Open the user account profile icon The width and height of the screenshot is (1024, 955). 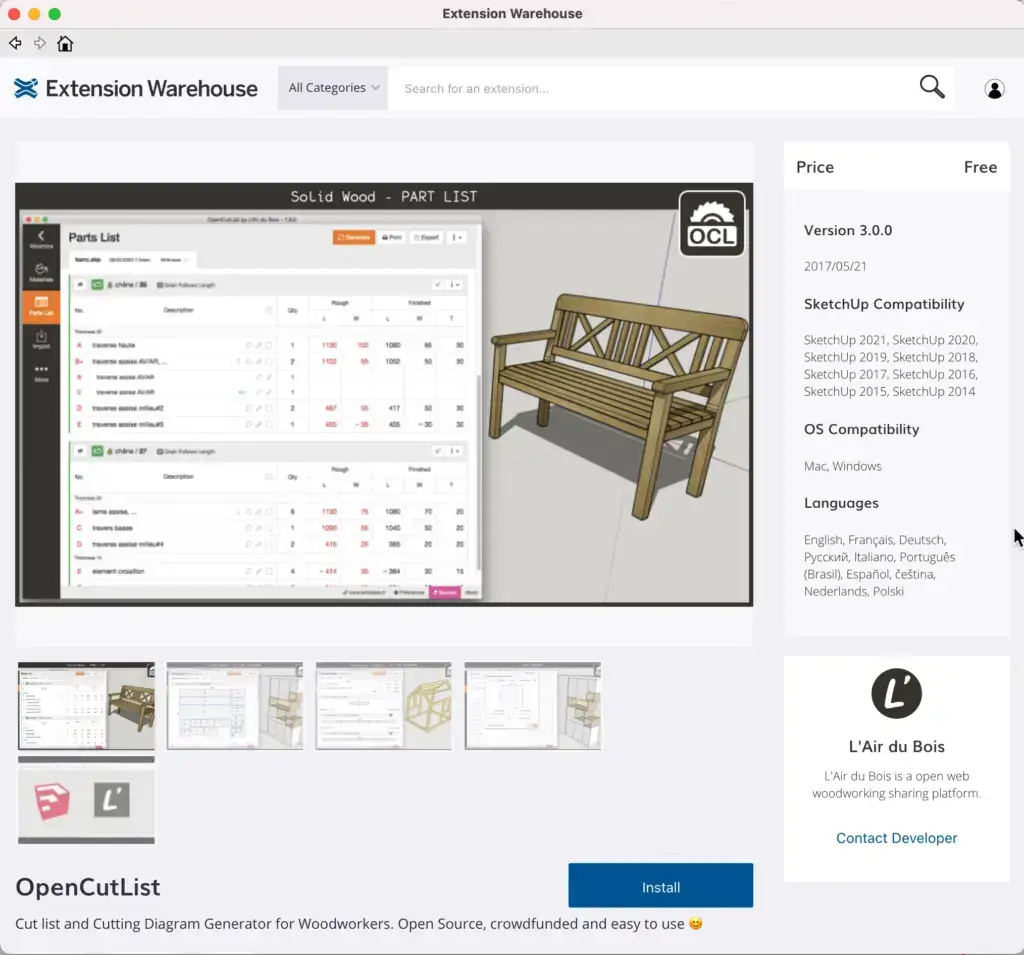994,89
